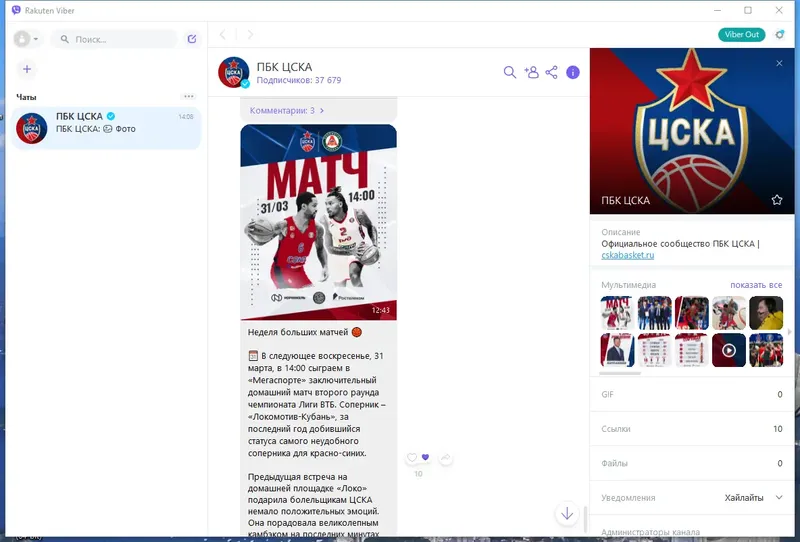
Task: Like the post with heart icon
Action: 412,457
